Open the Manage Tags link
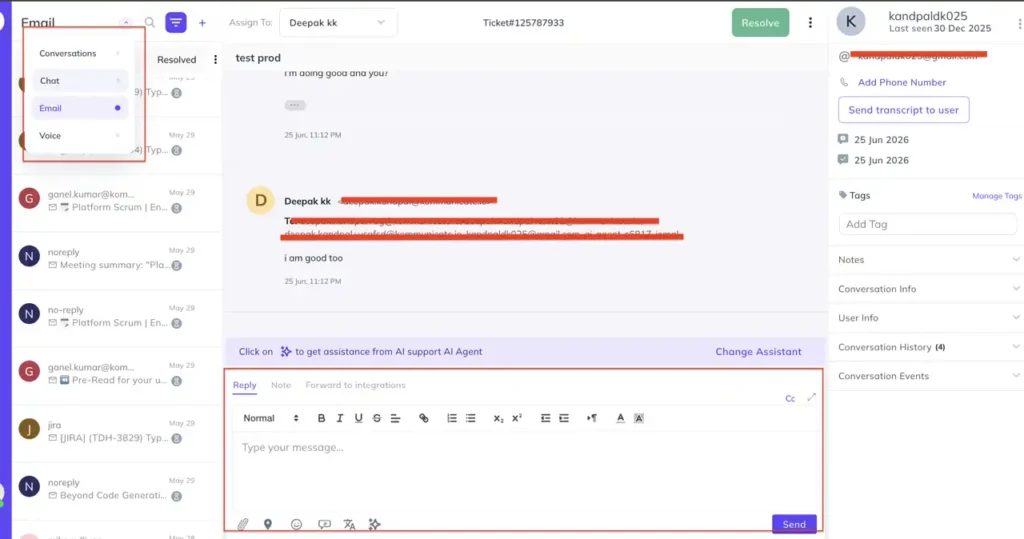1024x539 pixels. 997,196
